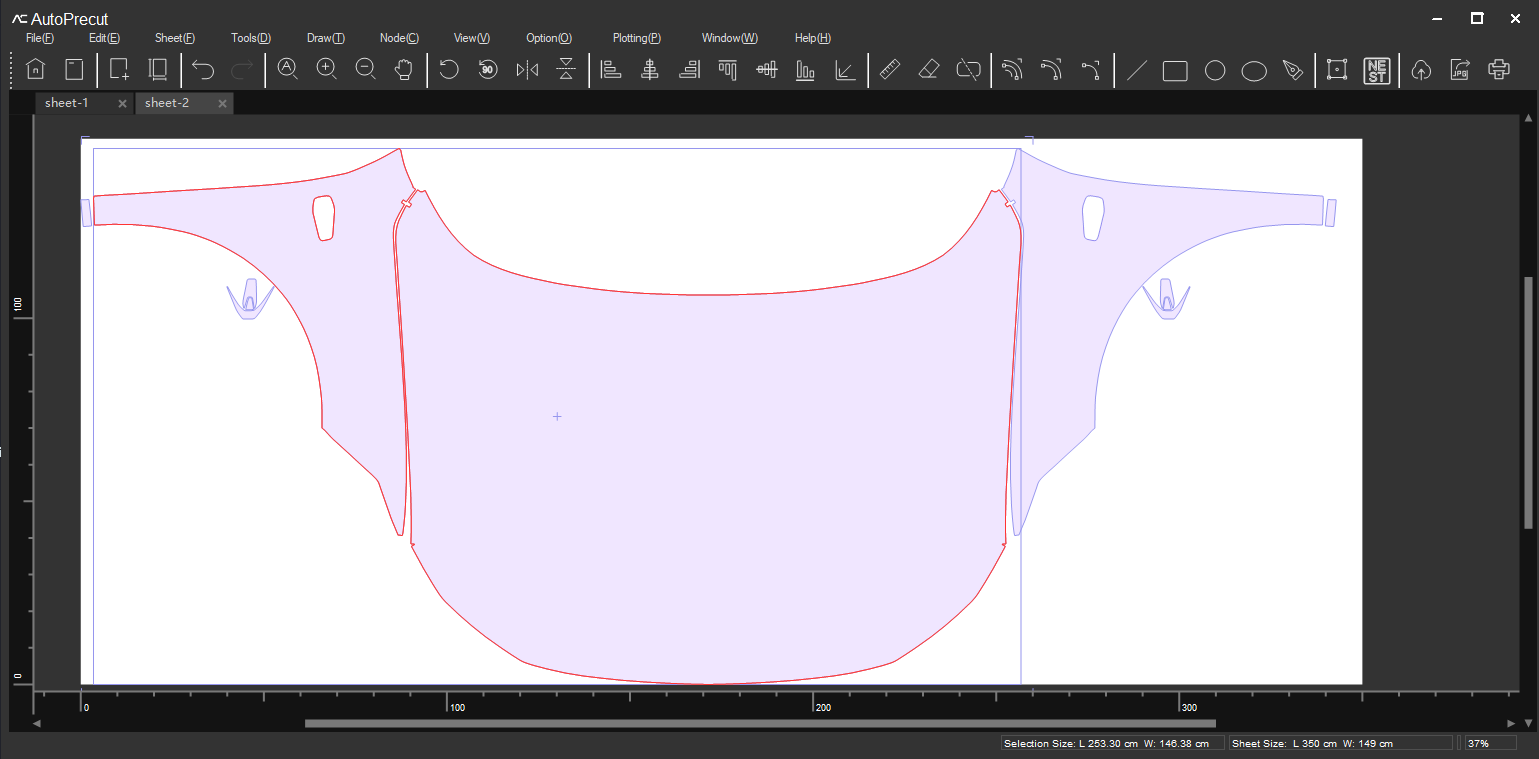
Task: Click the rotate 90 degrees icon
Action: 488,69
